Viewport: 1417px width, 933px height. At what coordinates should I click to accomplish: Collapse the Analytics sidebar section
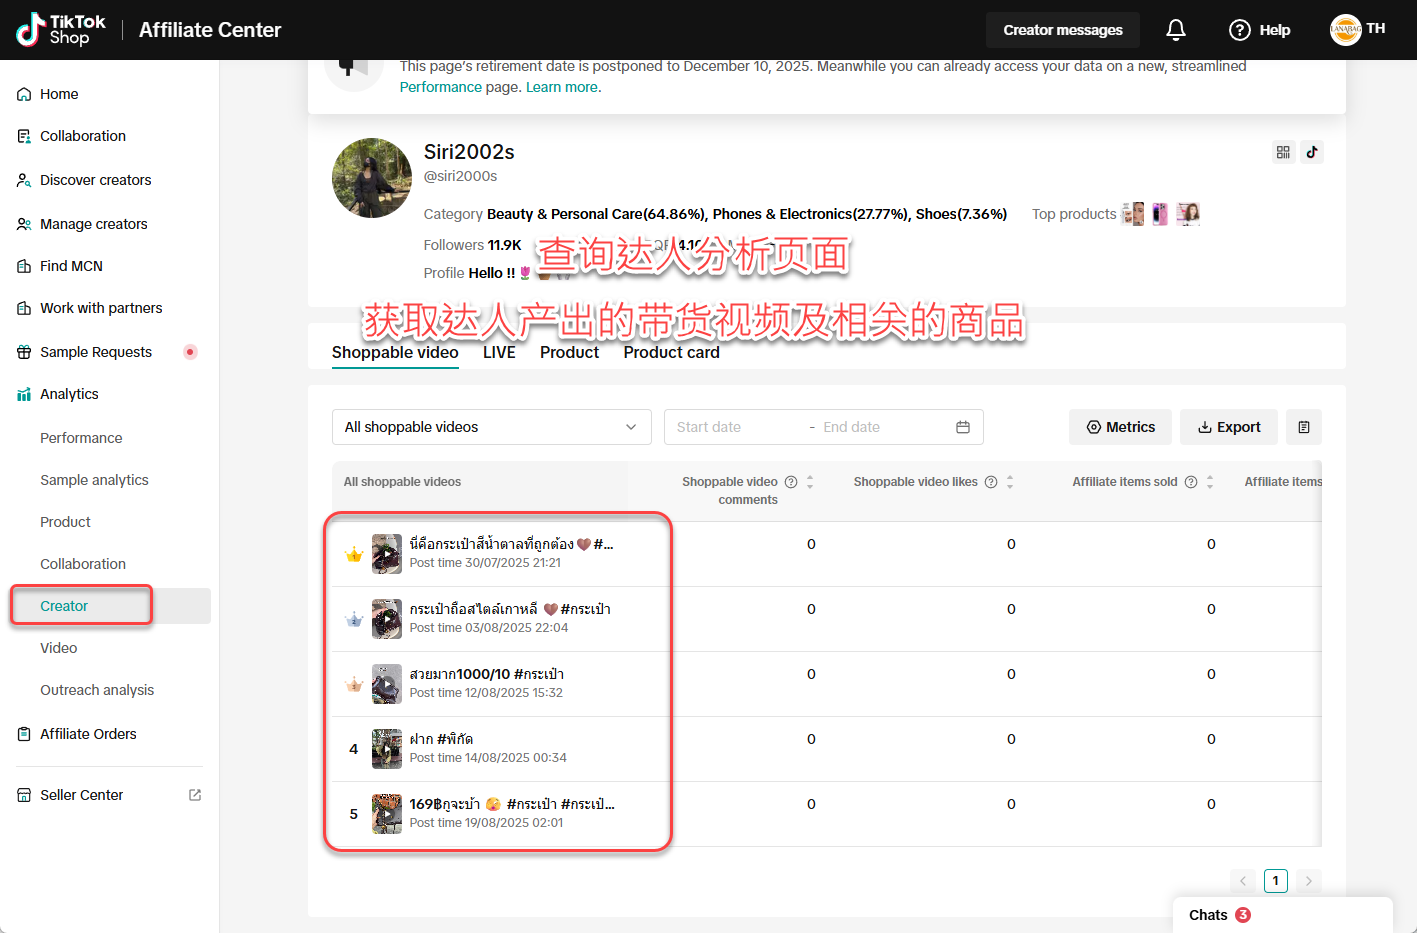[x=69, y=394]
